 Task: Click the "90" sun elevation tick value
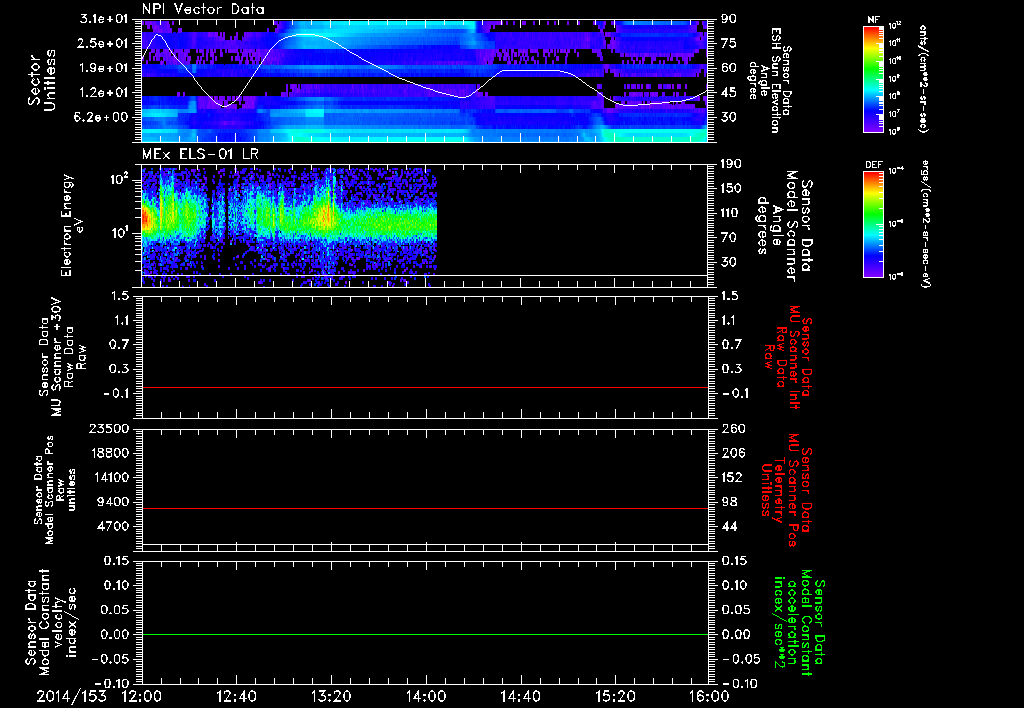[729, 19]
